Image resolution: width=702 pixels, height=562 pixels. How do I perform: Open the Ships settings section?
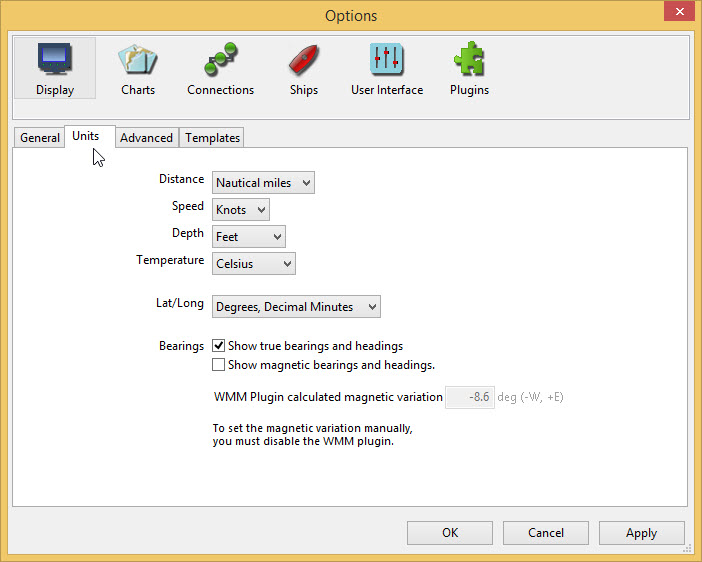click(303, 68)
